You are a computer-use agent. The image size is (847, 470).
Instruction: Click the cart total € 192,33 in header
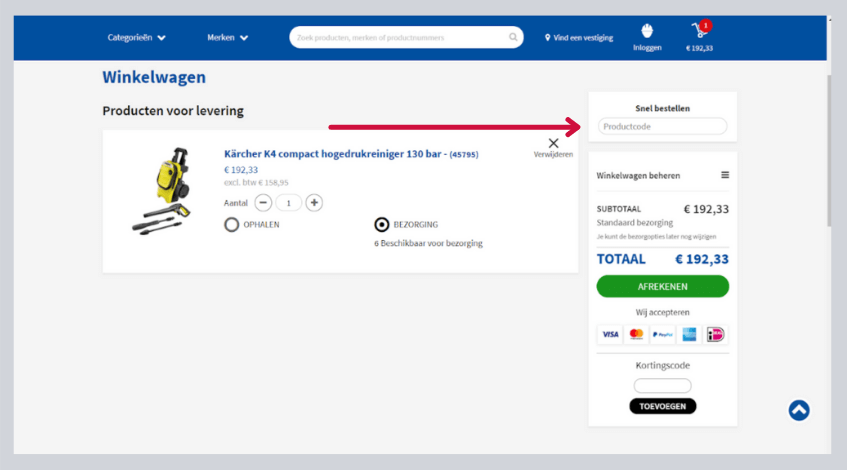[x=699, y=48]
